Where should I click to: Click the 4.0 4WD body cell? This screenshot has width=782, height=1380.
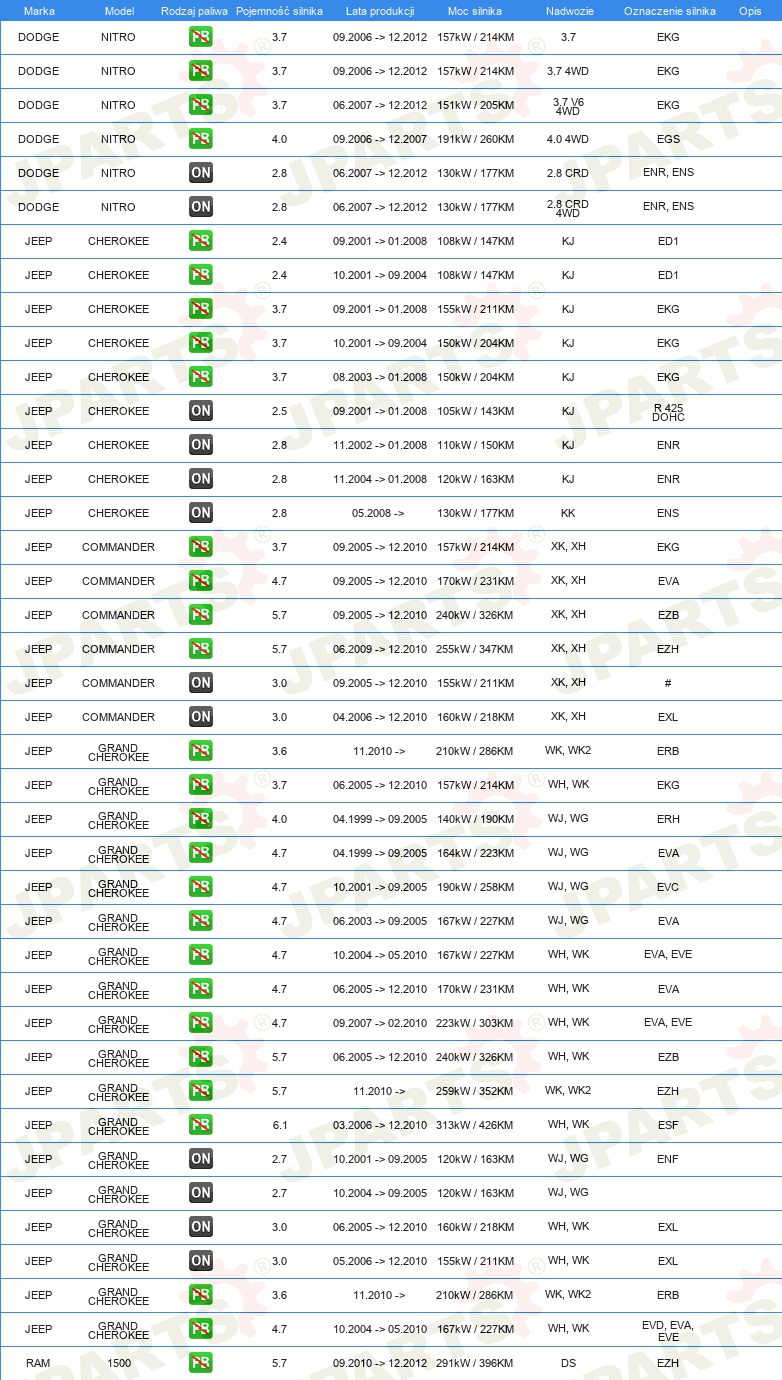pyautogui.click(x=568, y=139)
